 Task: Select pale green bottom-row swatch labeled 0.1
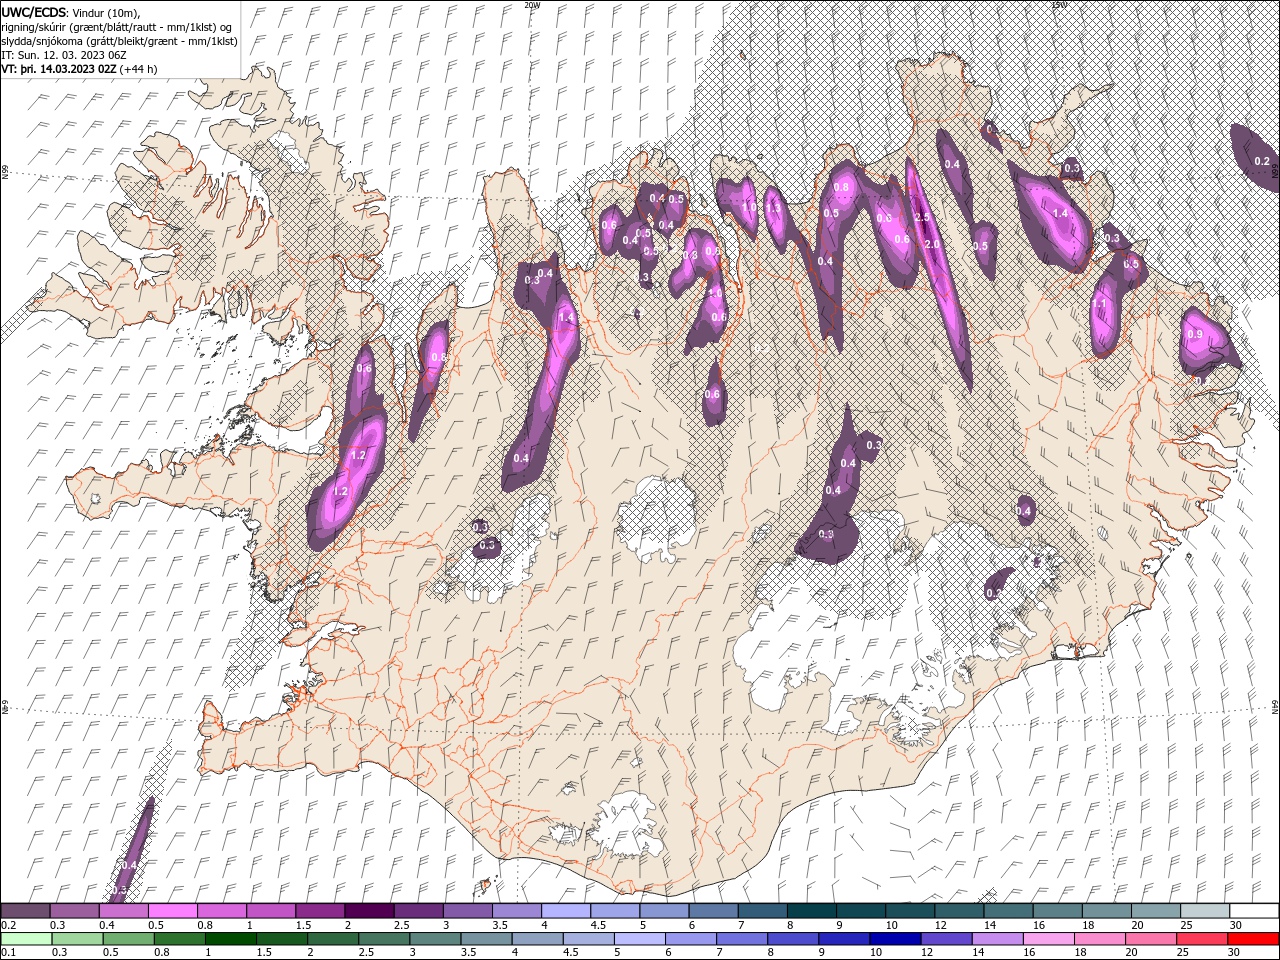point(25,939)
